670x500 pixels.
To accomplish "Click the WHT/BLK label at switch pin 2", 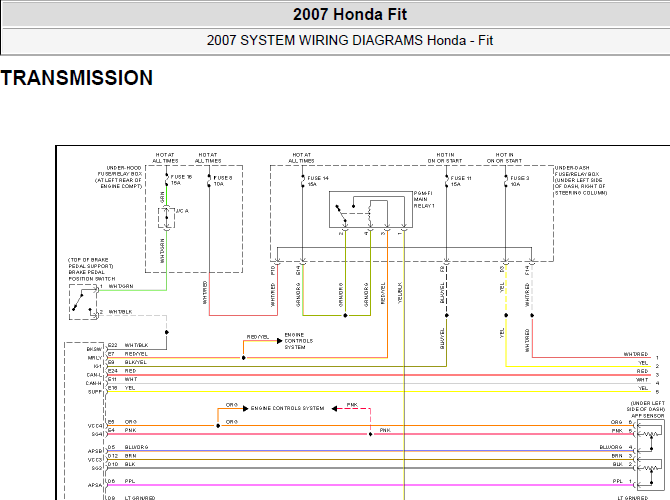I will click(x=120, y=312).
